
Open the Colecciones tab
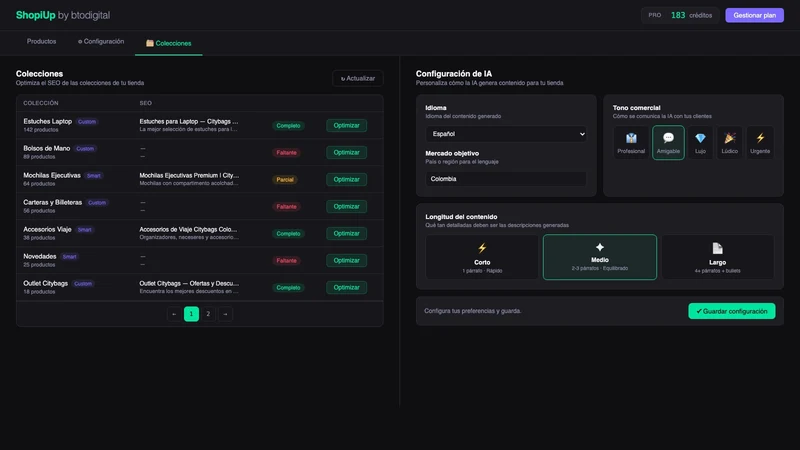click(168, 43)
